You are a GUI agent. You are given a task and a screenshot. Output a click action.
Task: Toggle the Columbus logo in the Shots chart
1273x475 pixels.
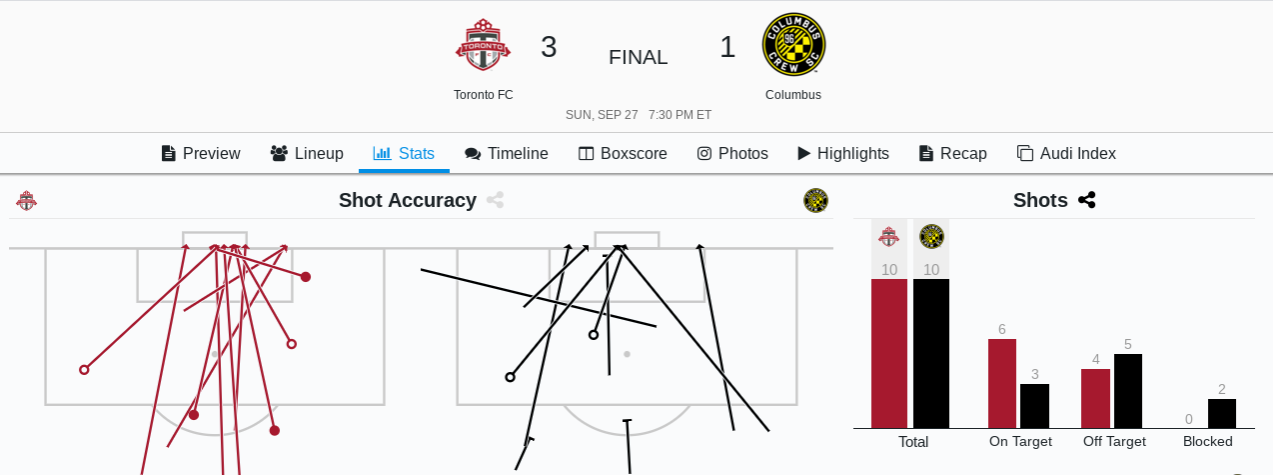(x=932, y=237)
